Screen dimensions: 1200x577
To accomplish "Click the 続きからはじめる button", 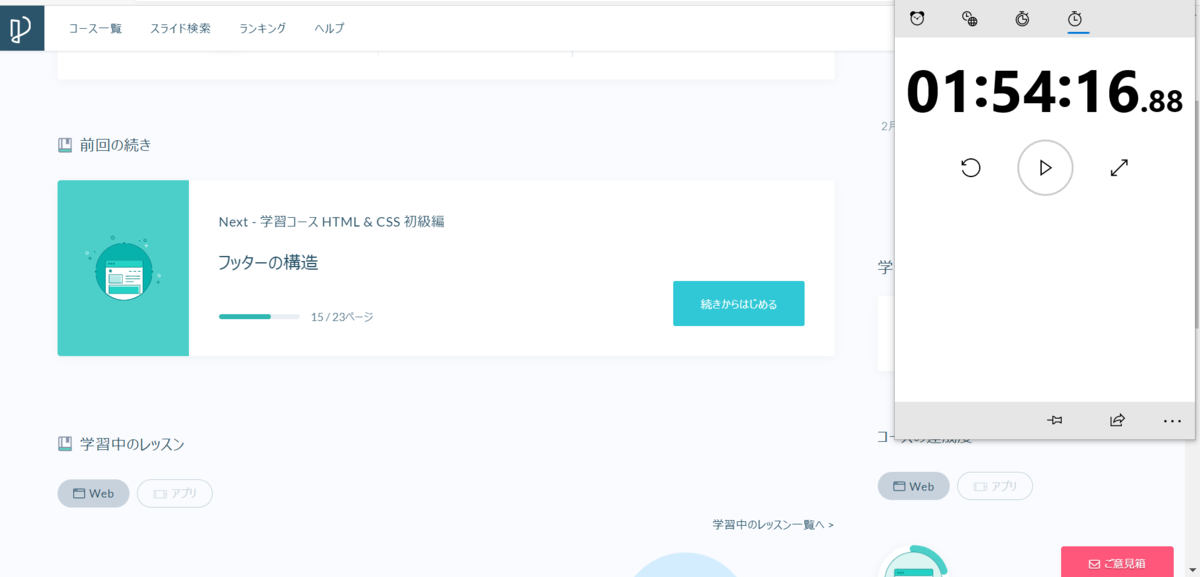I will pyautogui.click(x=738, y=303).
